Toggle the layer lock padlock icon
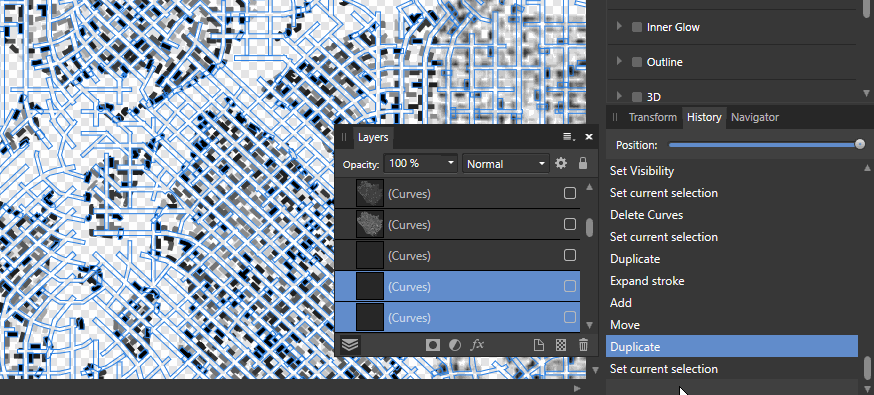 582,163
